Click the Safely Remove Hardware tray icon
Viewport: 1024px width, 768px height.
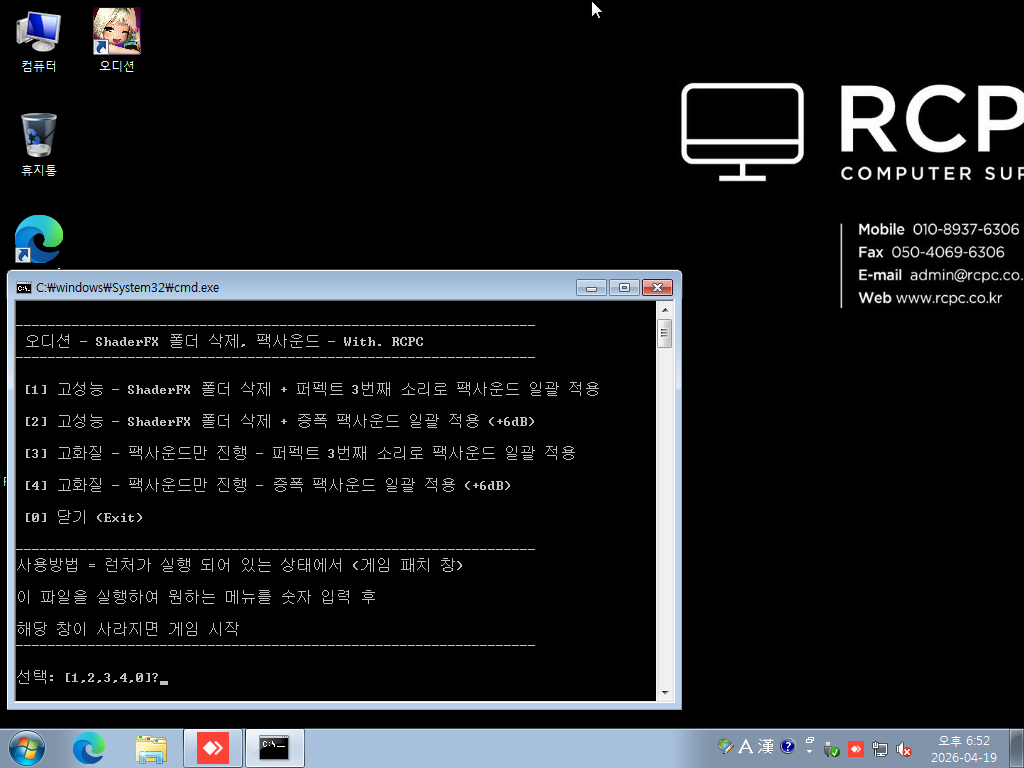[831, 749]
